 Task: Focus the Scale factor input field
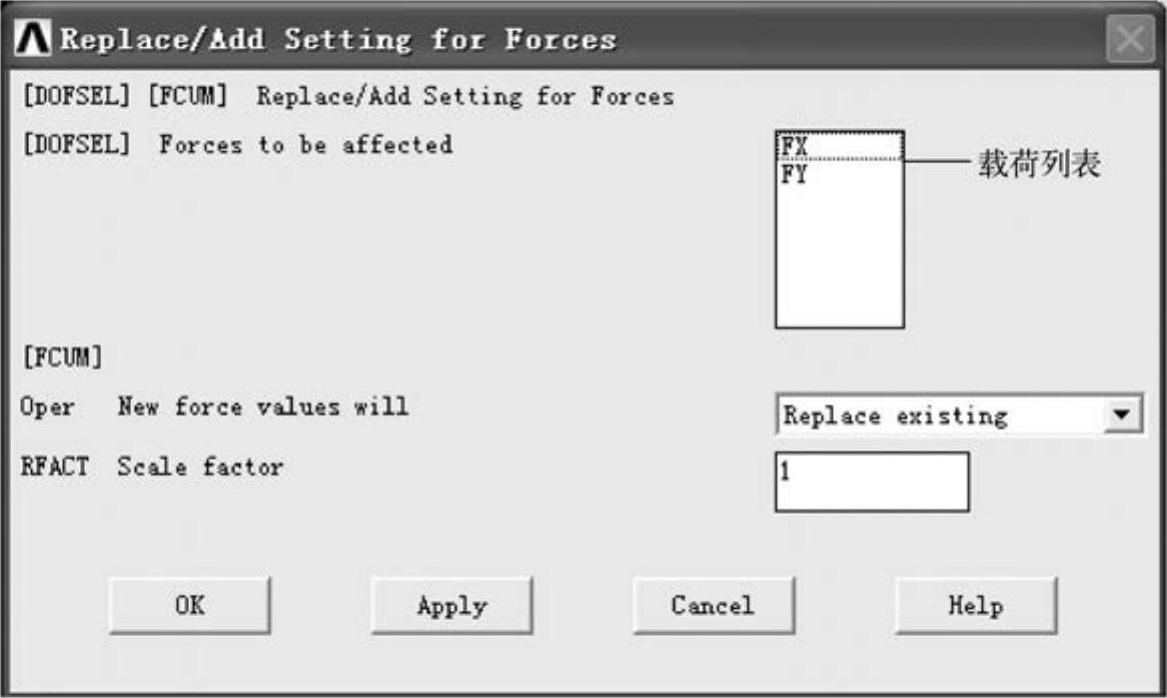coord(872,482)
